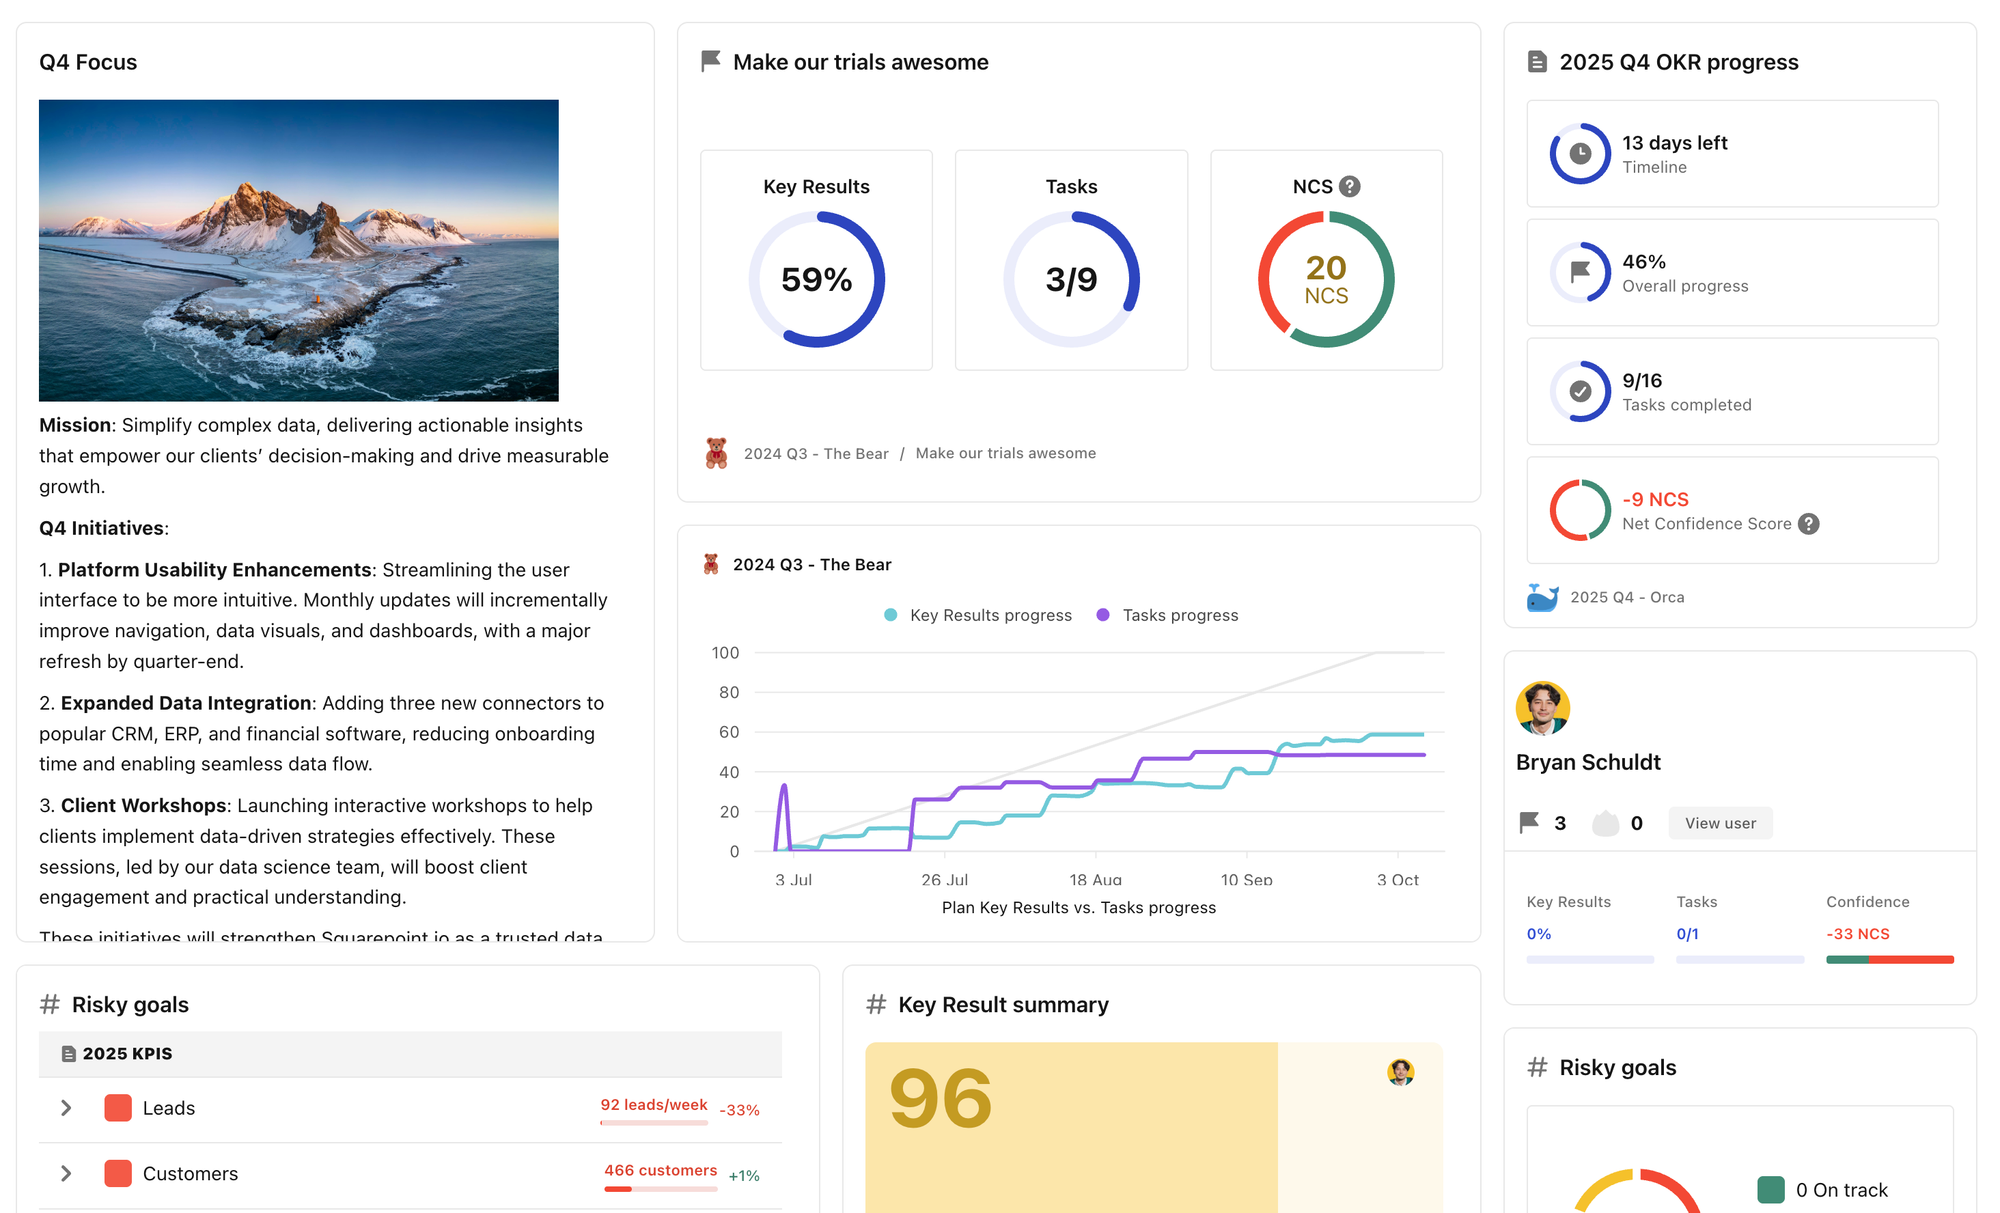Open the 2025 Q4 - Orca plan link

click(x=1626, y=597)
